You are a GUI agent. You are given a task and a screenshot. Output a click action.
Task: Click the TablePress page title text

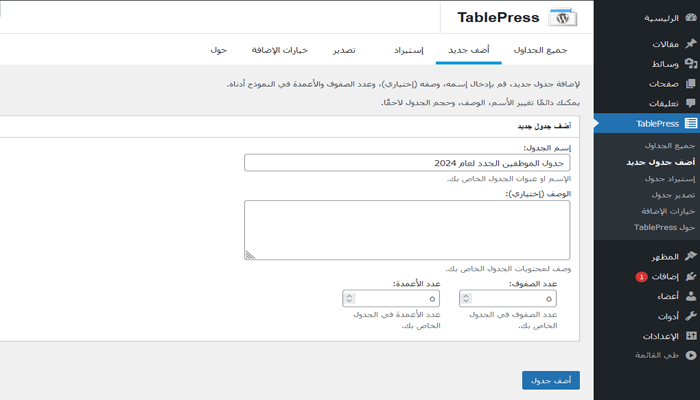[498, 17]
